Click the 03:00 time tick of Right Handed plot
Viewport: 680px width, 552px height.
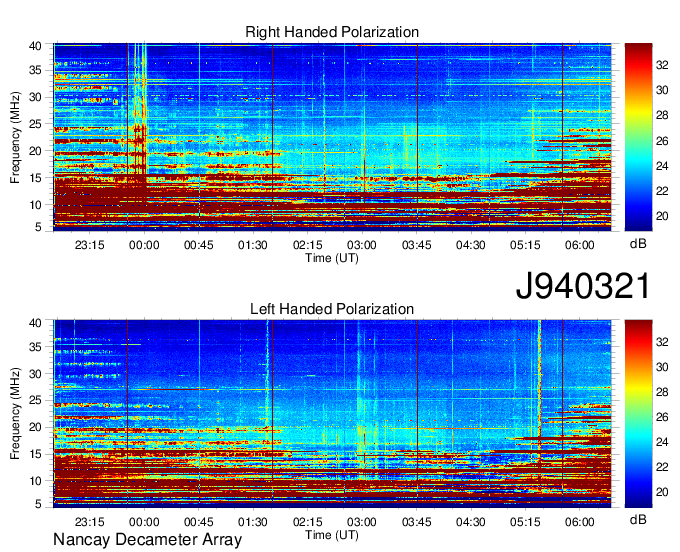362,245
